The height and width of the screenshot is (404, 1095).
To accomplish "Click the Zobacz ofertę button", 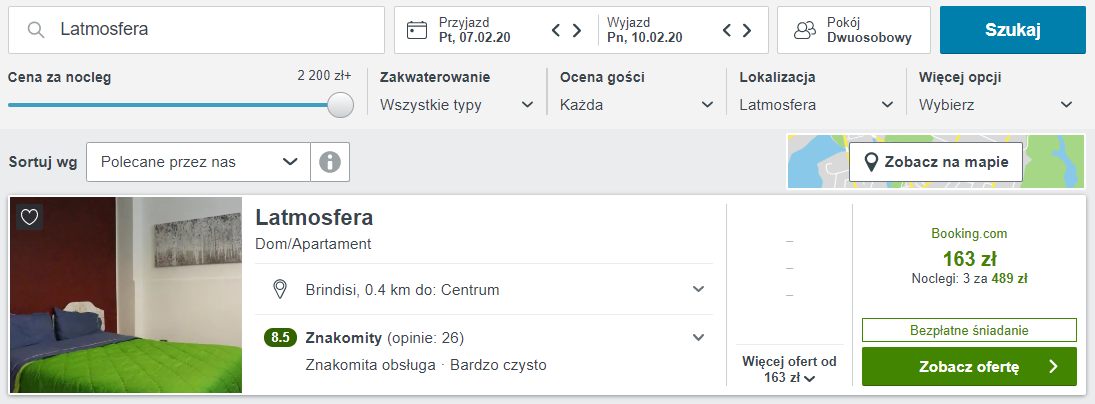I will tap(968, 367).
